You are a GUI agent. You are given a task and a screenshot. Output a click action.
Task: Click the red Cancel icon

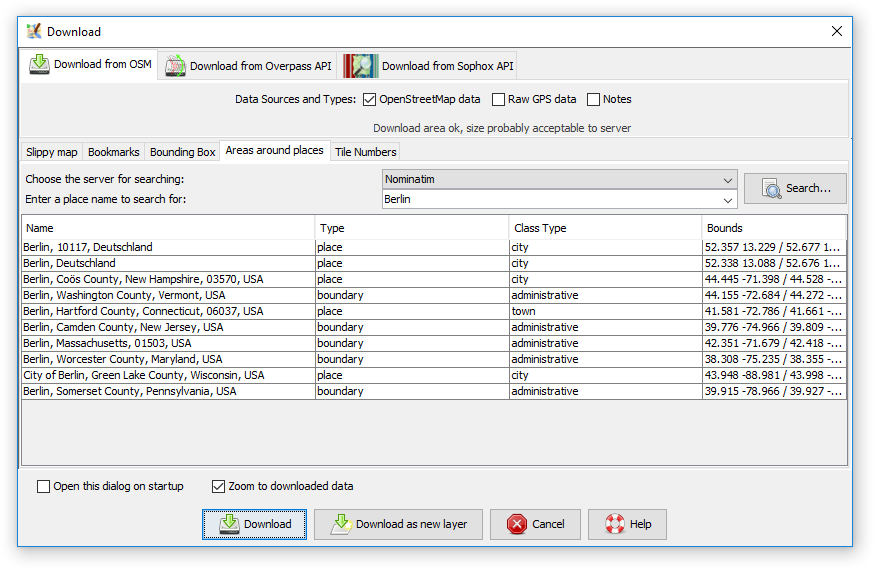[x=516, y=524]
